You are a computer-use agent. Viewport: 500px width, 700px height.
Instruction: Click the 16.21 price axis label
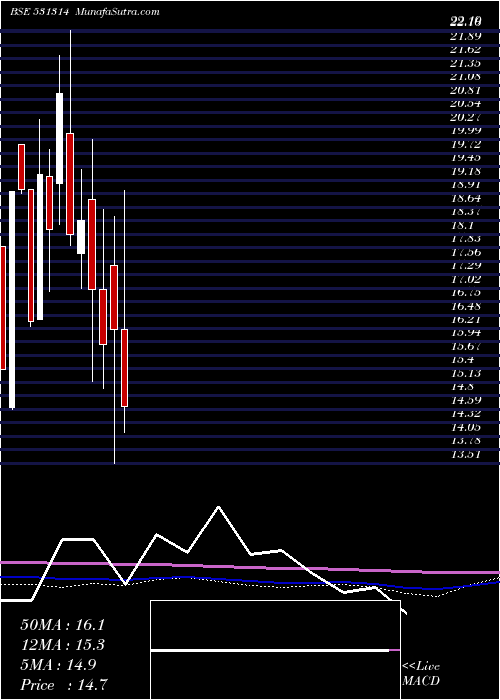[466, 320]
